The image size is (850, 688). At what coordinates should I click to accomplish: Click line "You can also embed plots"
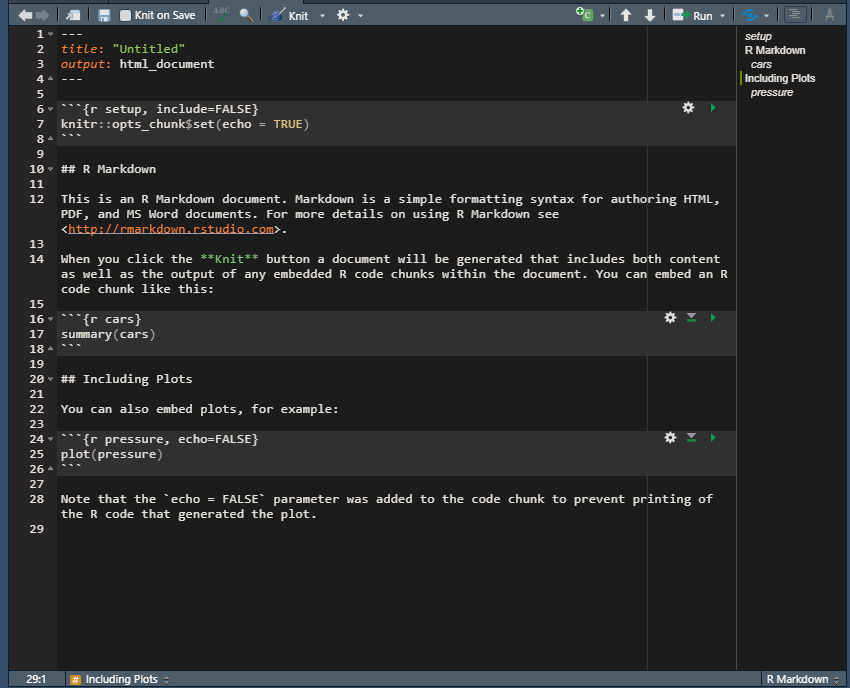click(199, 409)
